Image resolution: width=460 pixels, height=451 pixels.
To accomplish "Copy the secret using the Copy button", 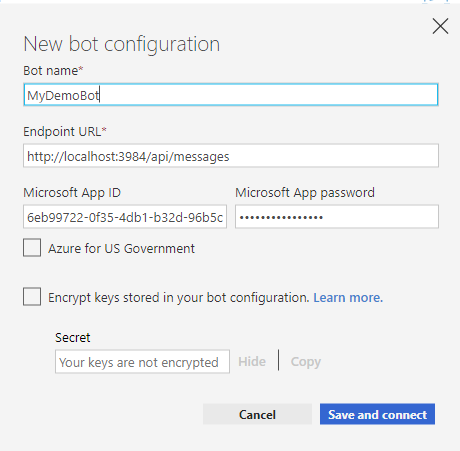I will [306, 362].
